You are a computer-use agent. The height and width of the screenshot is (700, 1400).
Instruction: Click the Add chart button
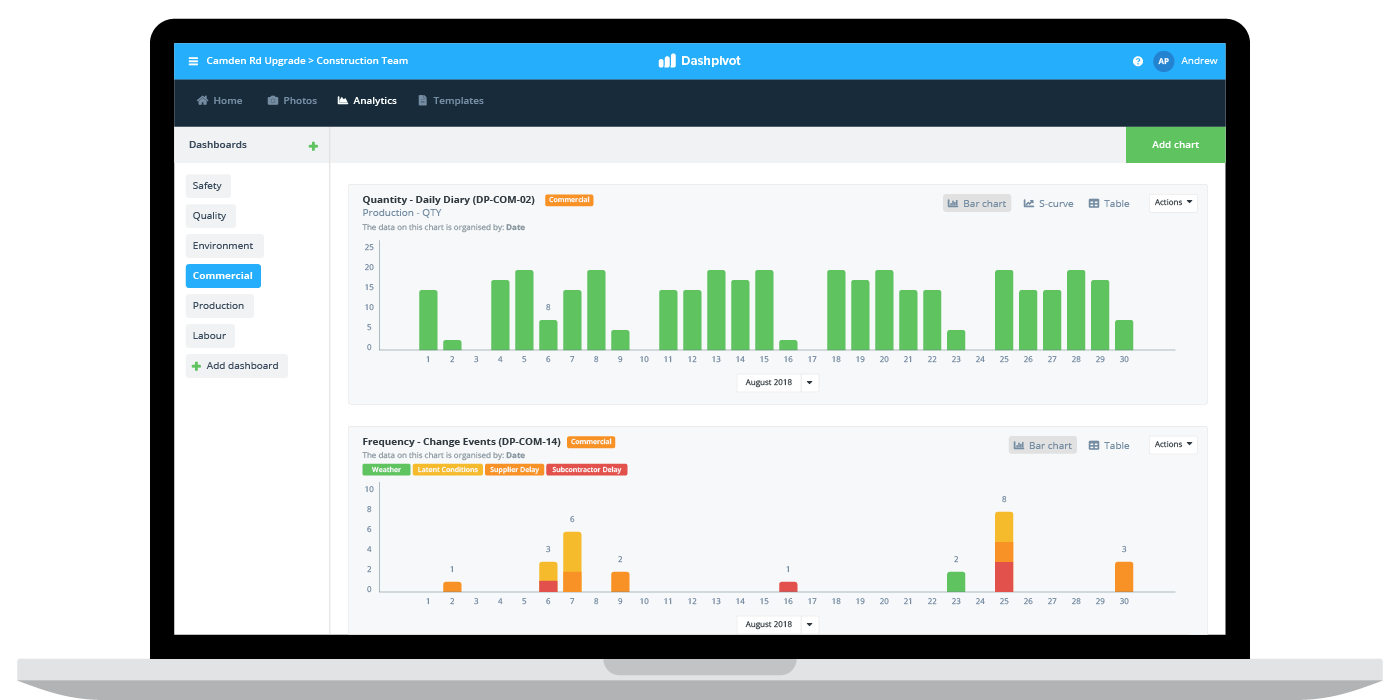click(x=1175, y=145)
